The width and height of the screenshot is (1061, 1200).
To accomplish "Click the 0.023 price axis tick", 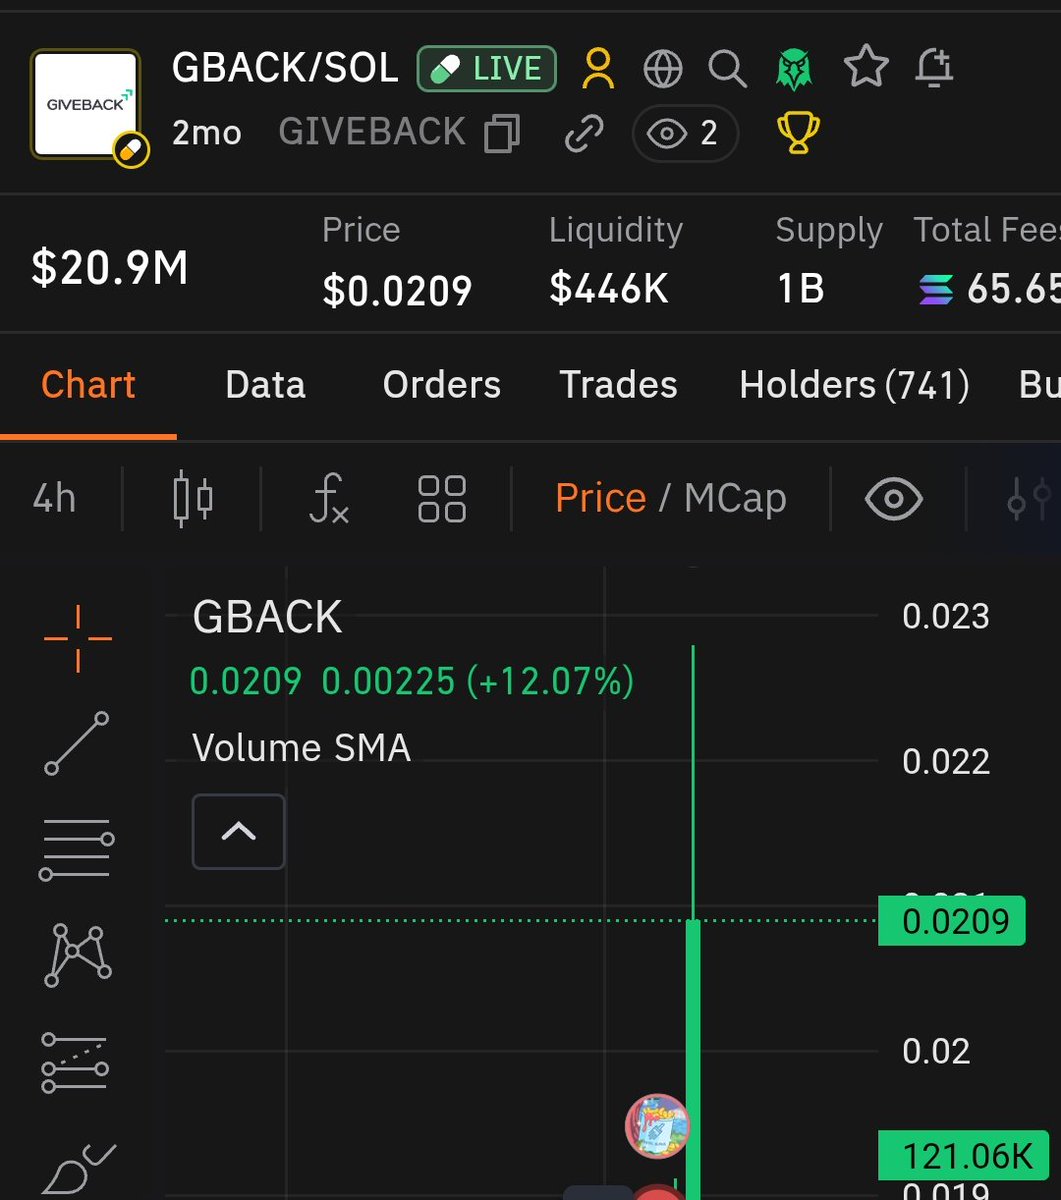I will pos(946,617).
